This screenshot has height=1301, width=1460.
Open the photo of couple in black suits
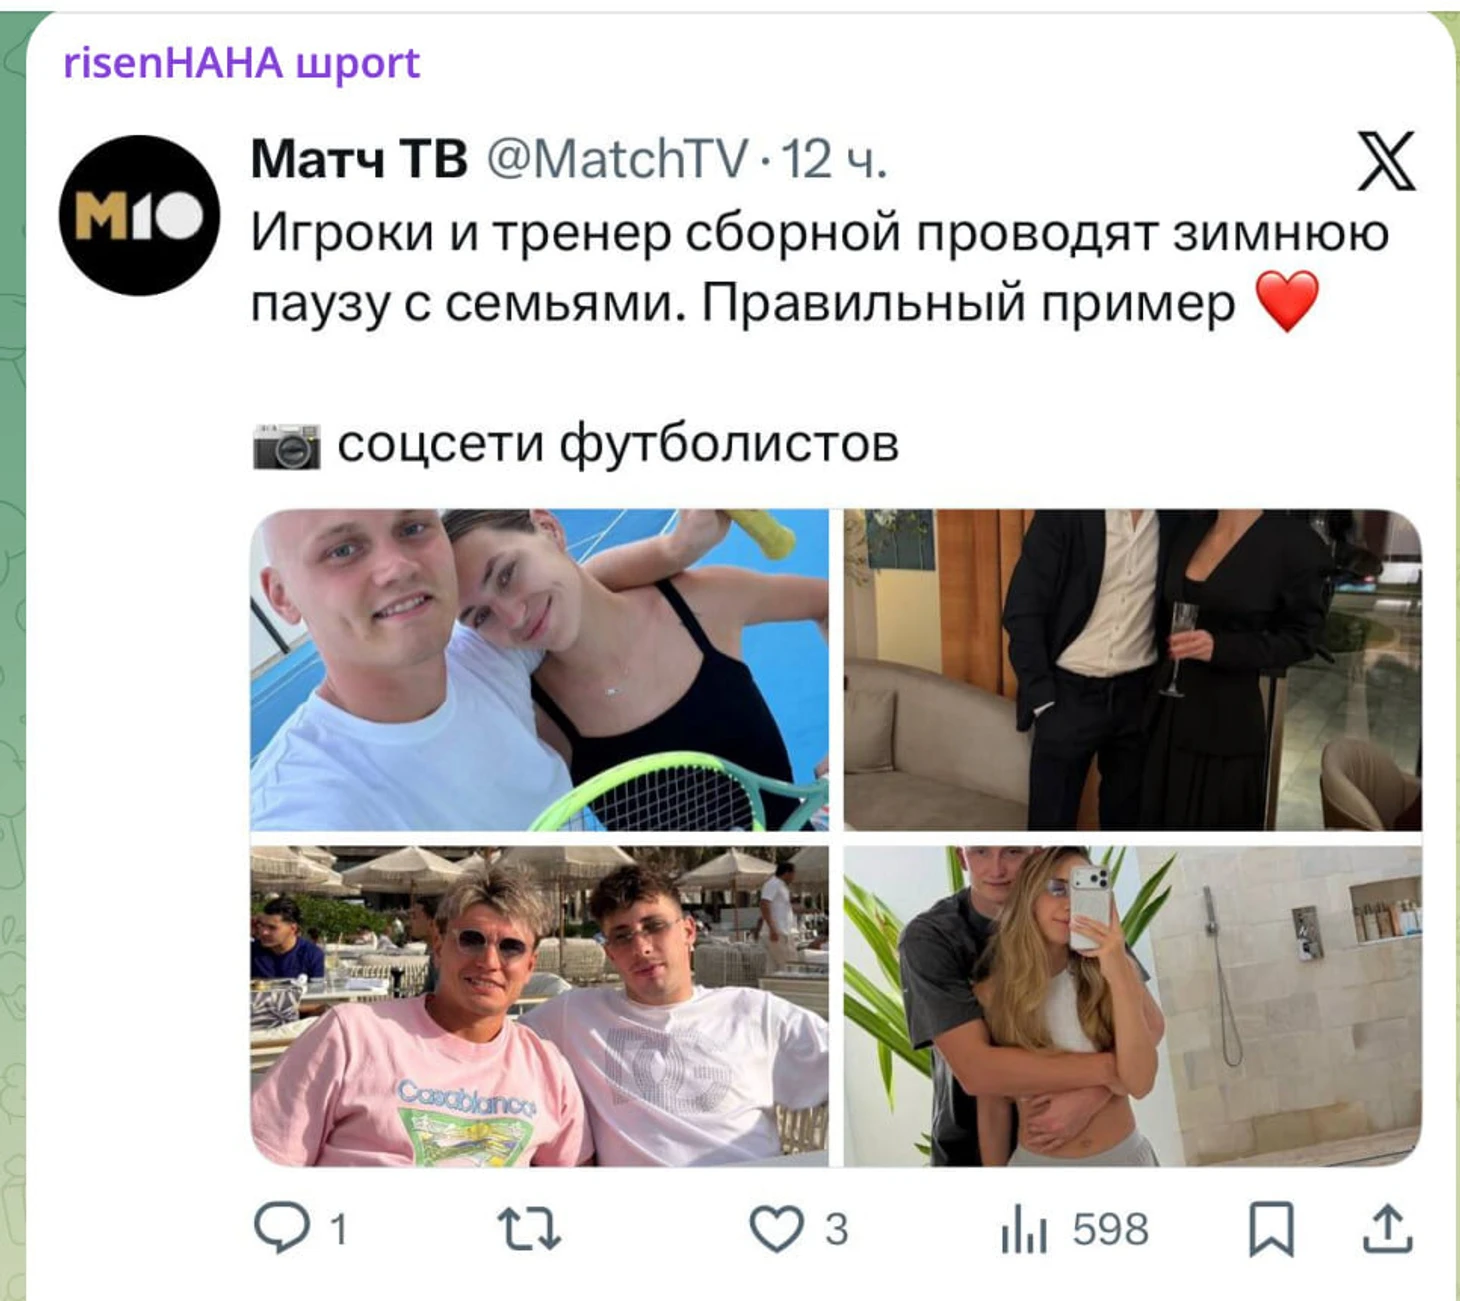(x=1132, y=670)
